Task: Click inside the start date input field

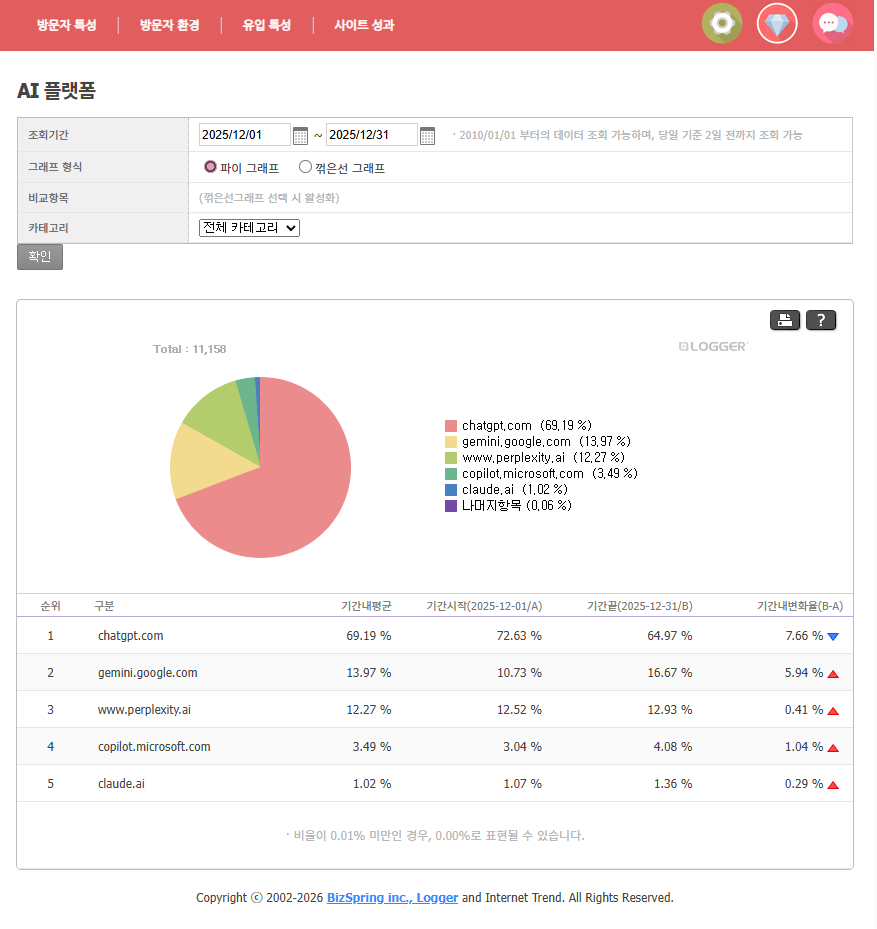Action: pos(245,134)
